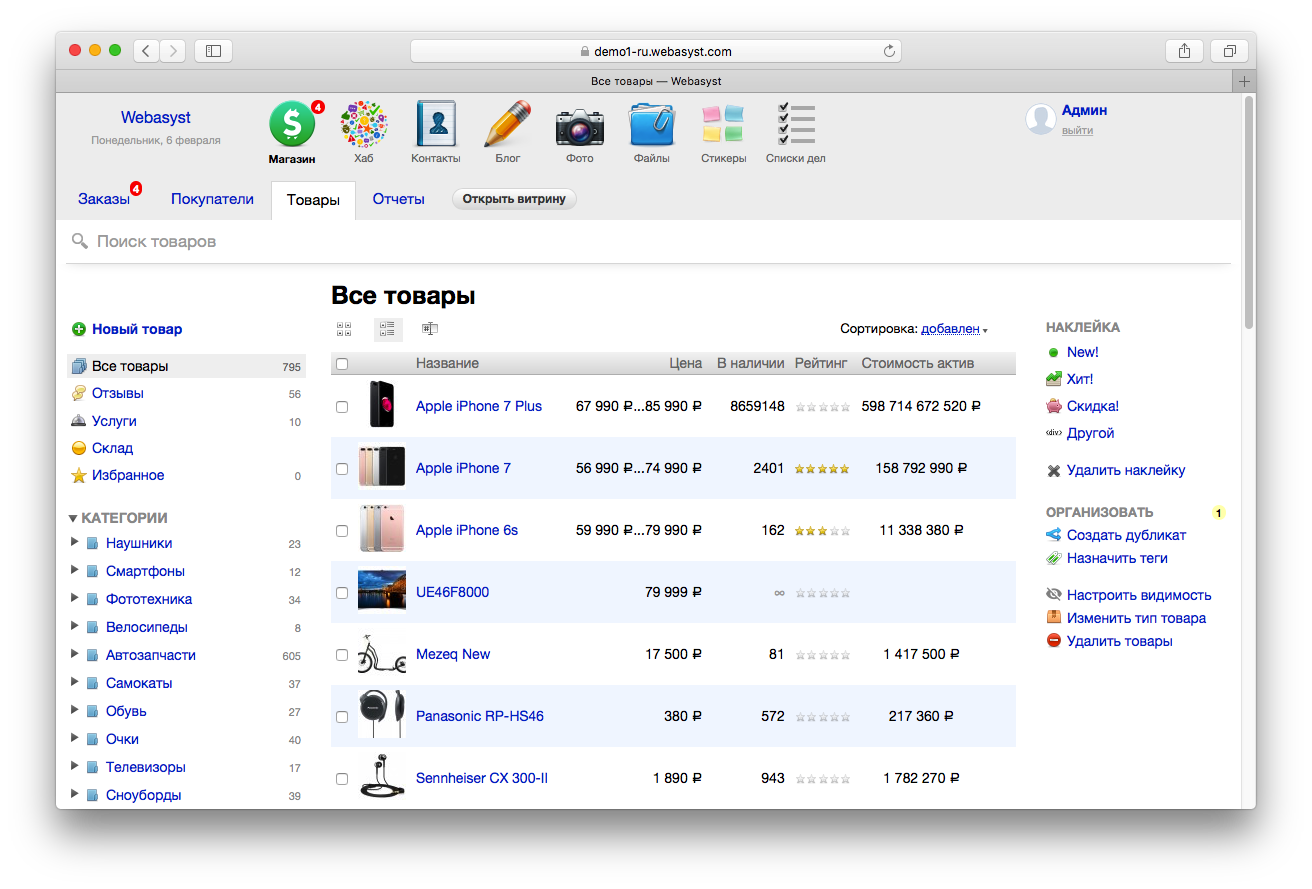The height and width of the screenshot is (889, 1312).
Task: Click the выйти logout link
Action: [x=1077, y=130]
